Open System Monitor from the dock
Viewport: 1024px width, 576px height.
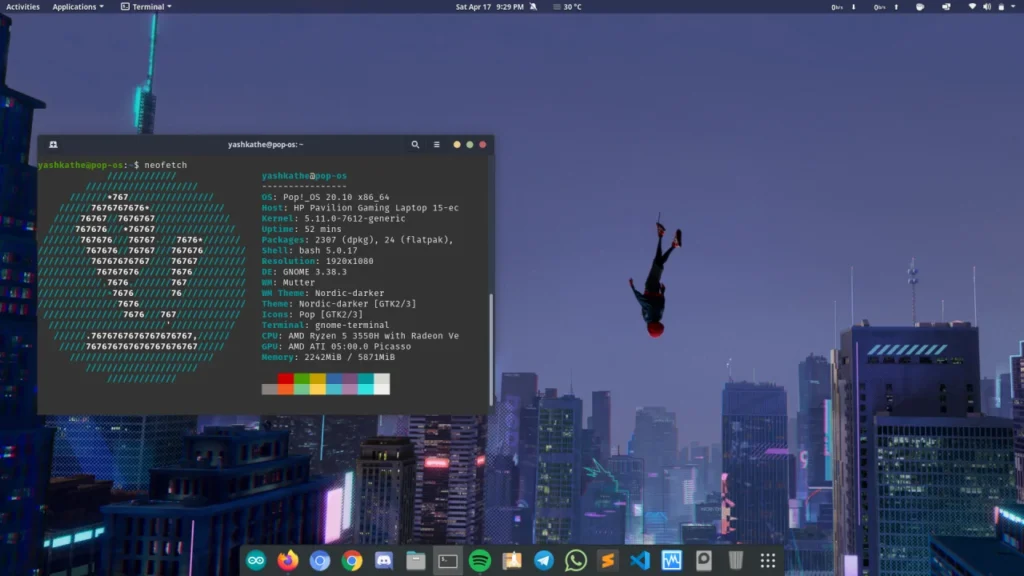672,560
